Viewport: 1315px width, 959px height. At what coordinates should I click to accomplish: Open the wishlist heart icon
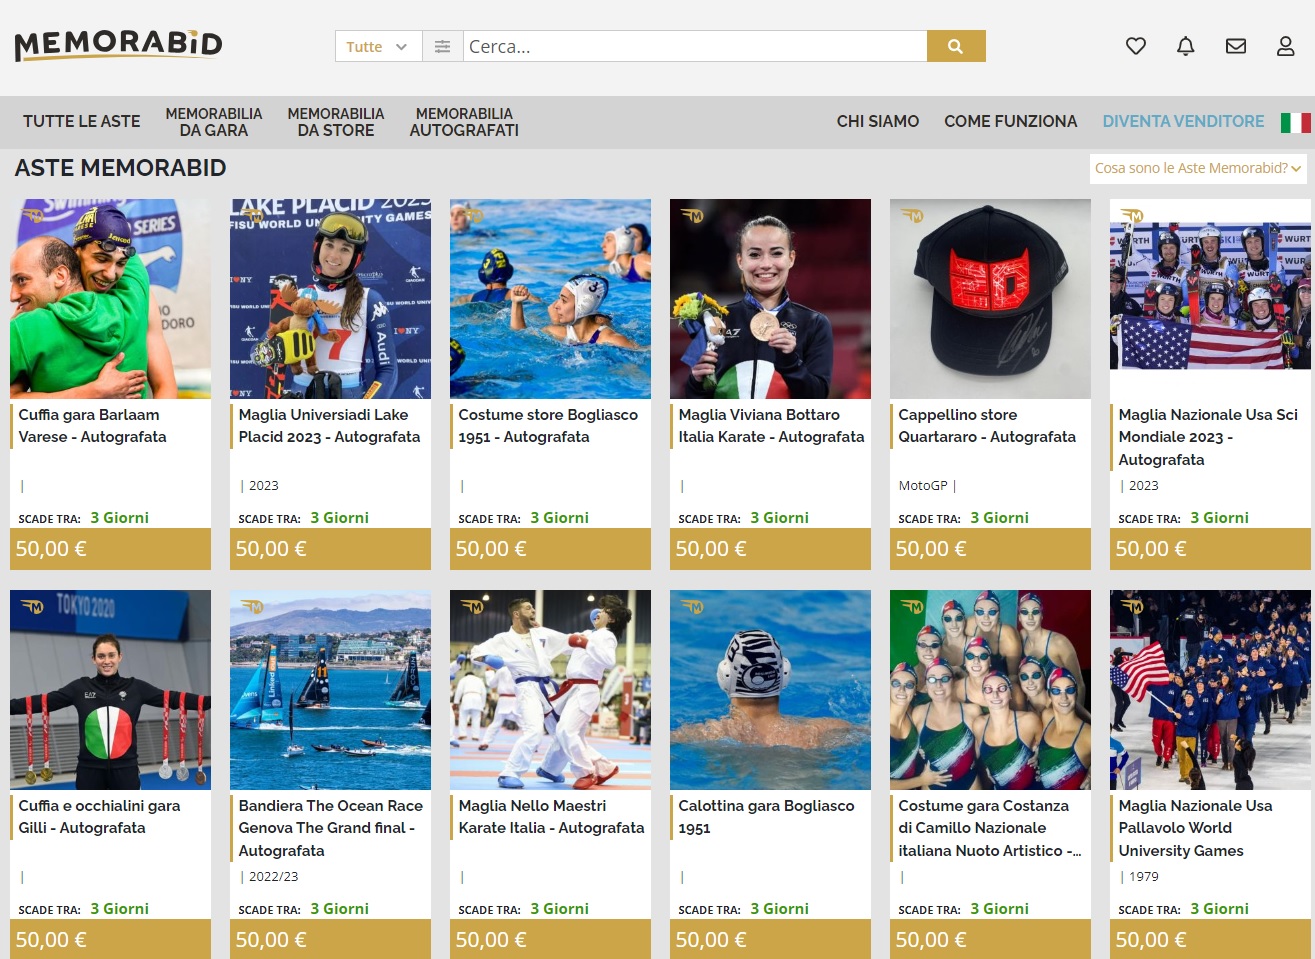point(1135,46)
